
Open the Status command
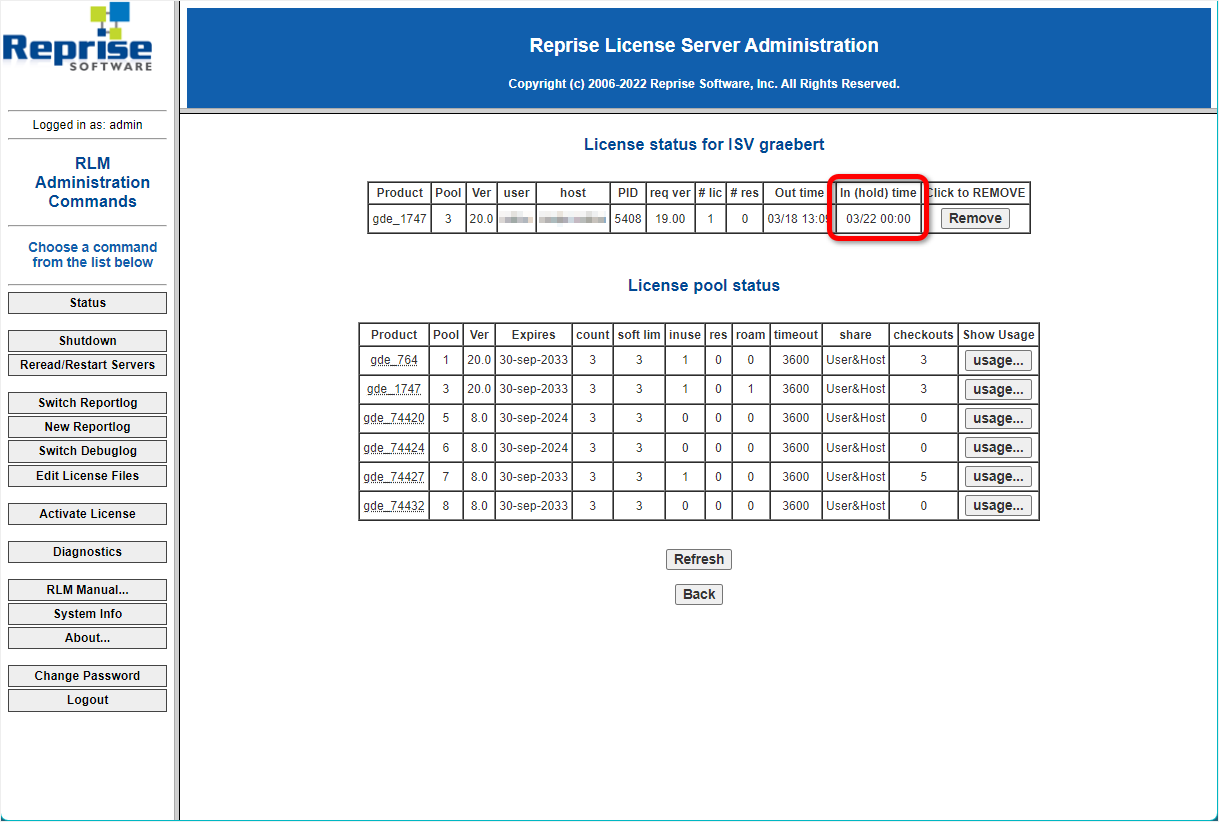tap(88, 303)
